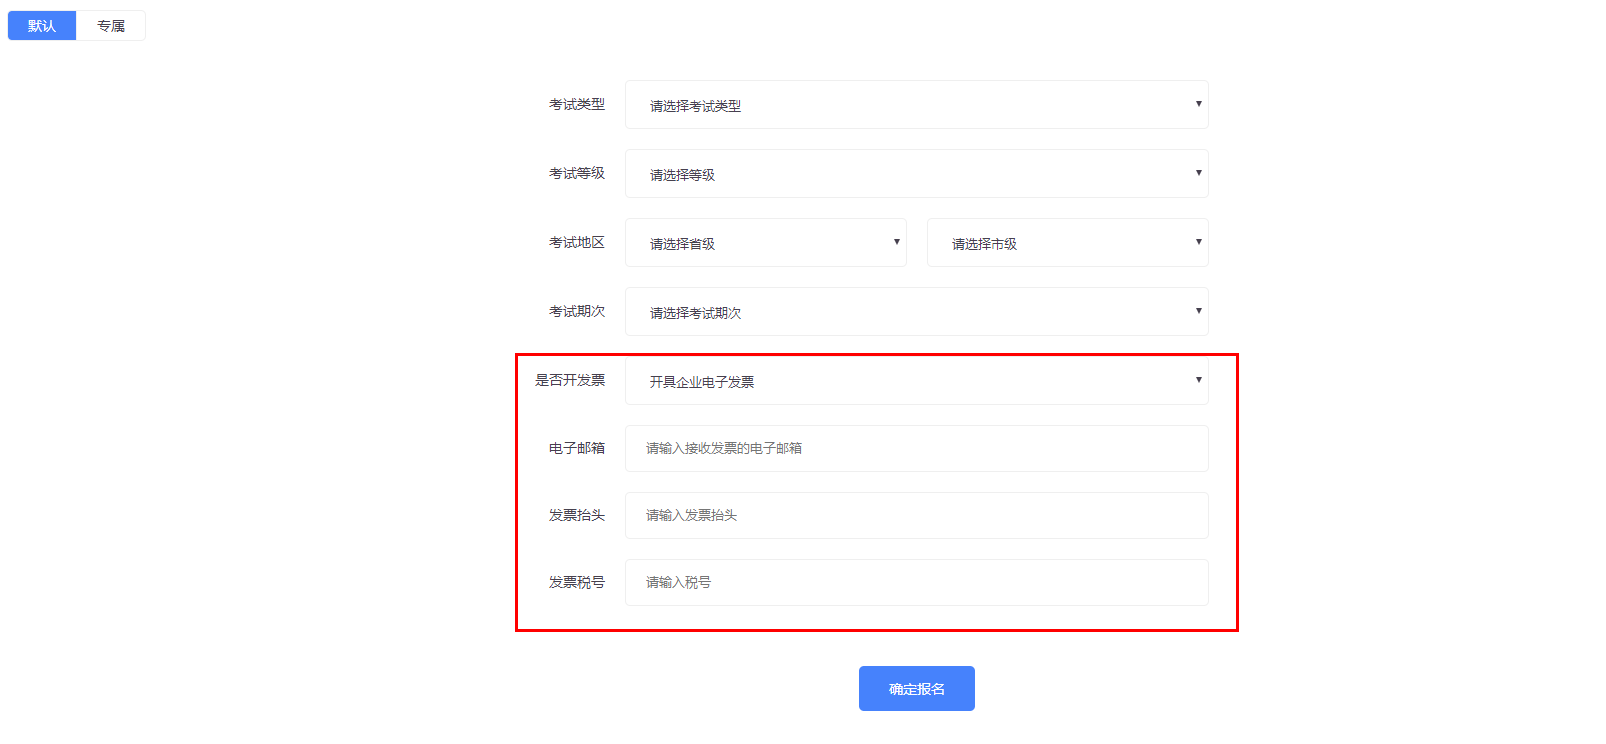Screen dimensions: 1606x744
Task: Click the arrow icon of 考试期次 selector
Action: [1198, 311]
